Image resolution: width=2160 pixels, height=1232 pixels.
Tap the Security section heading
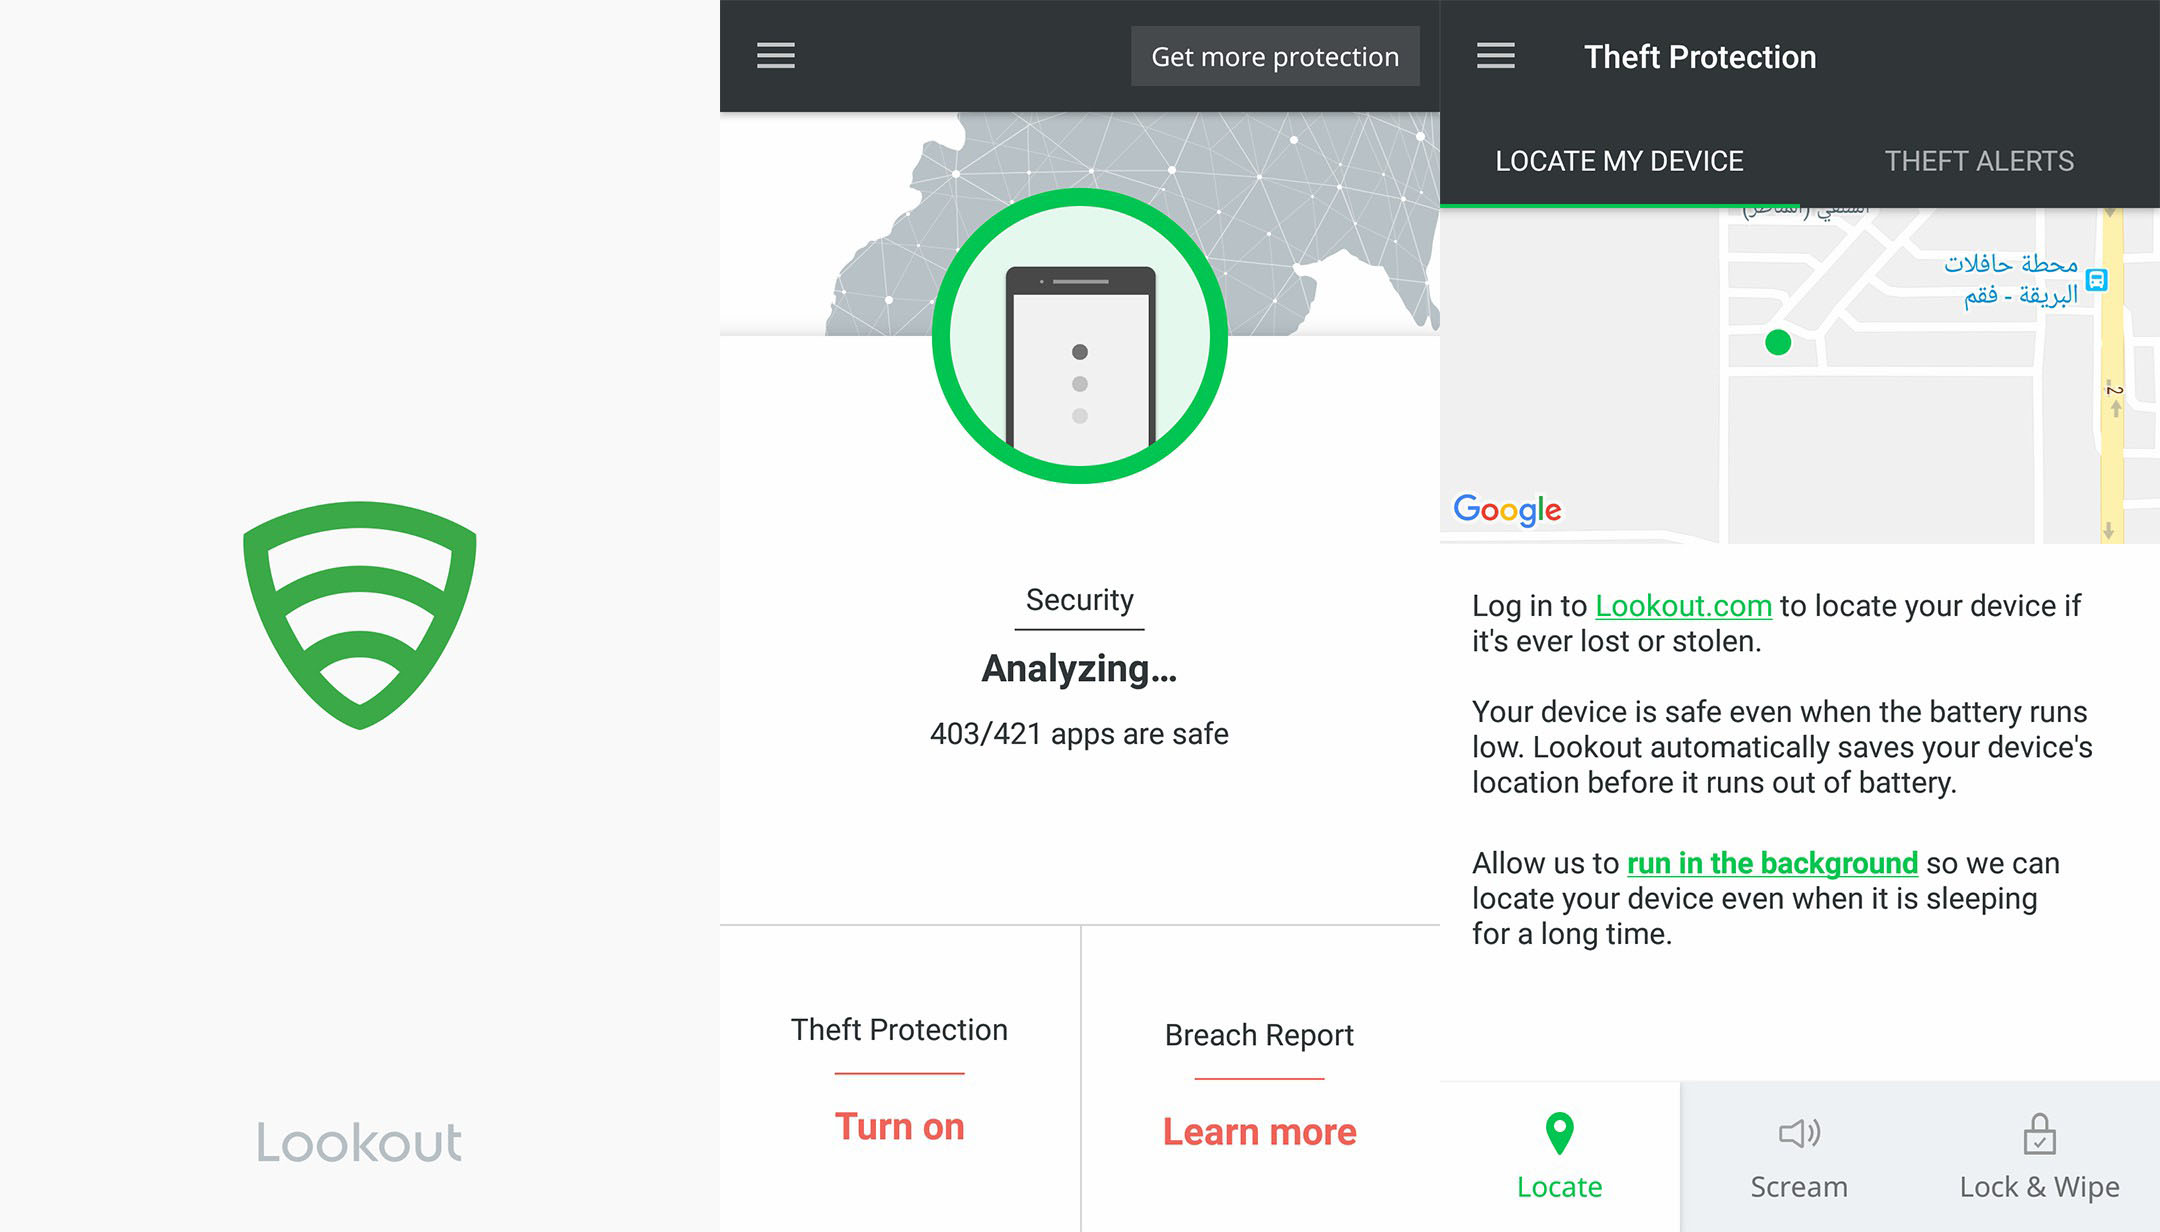pyautogui.click(x=1079, y=600)
